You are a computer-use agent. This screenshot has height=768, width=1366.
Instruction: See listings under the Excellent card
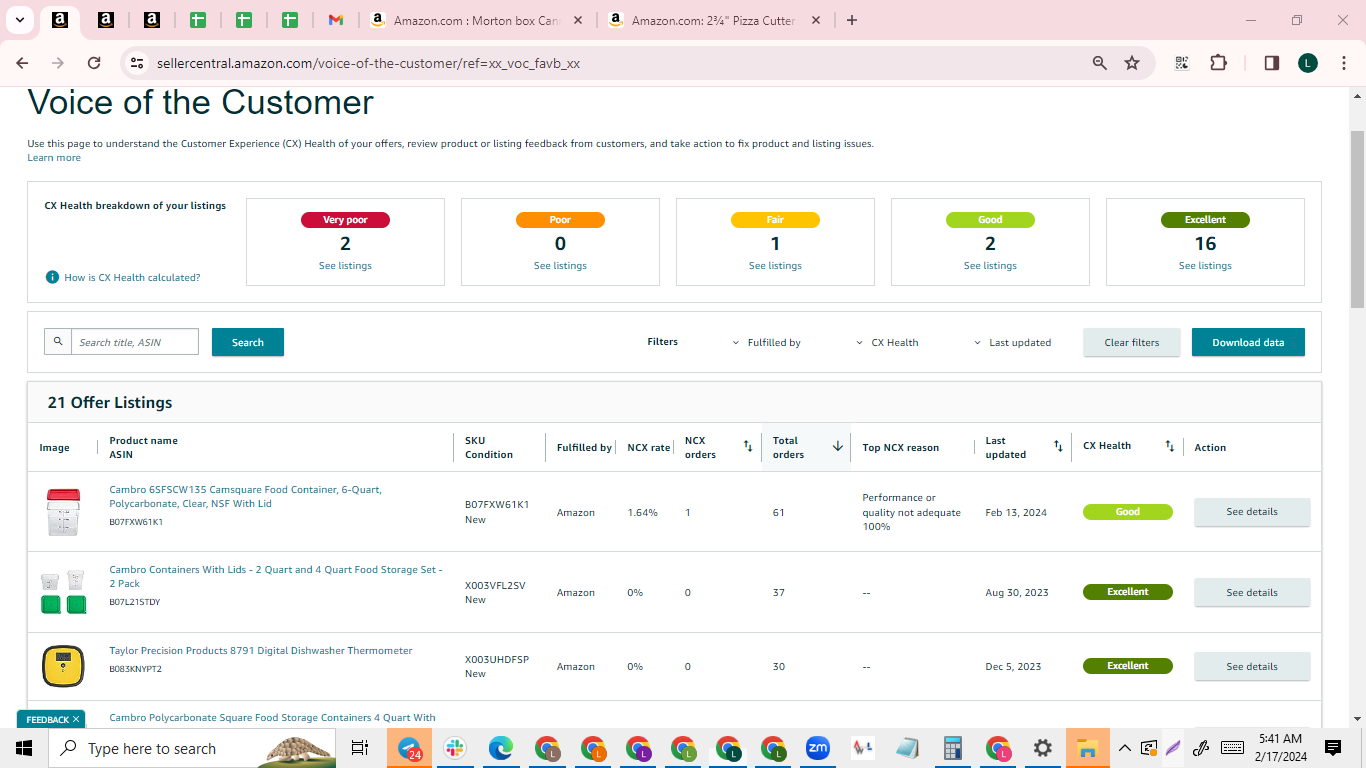pyautogui.click(x=1205, y=266)
